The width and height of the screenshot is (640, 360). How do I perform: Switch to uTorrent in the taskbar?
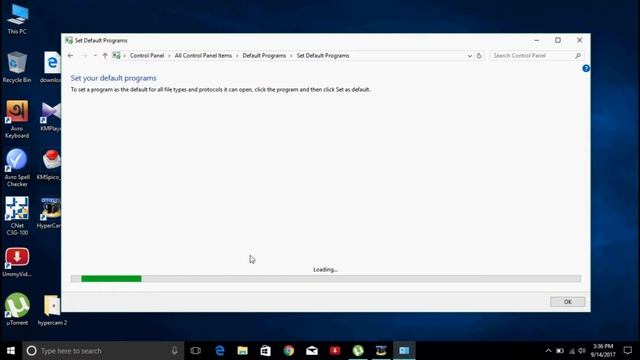point(358,351)
